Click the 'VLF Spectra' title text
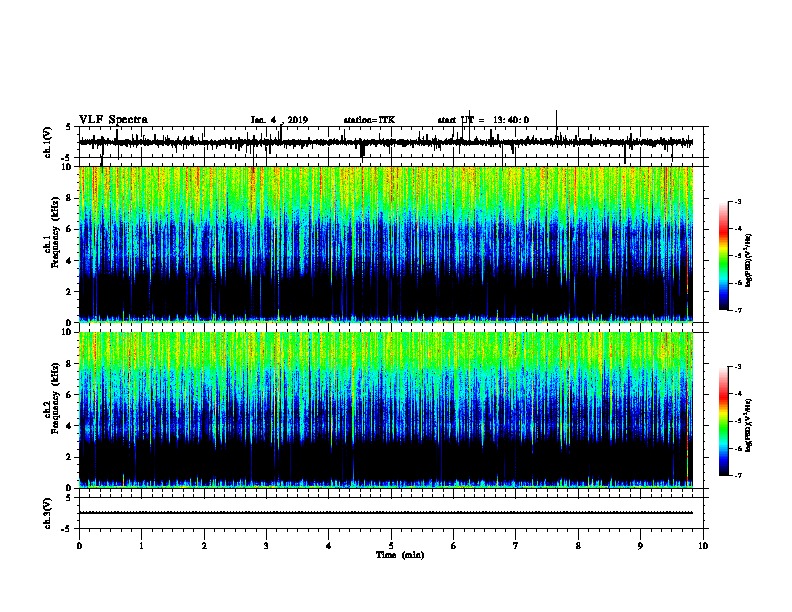 click(x=113, y=120)
